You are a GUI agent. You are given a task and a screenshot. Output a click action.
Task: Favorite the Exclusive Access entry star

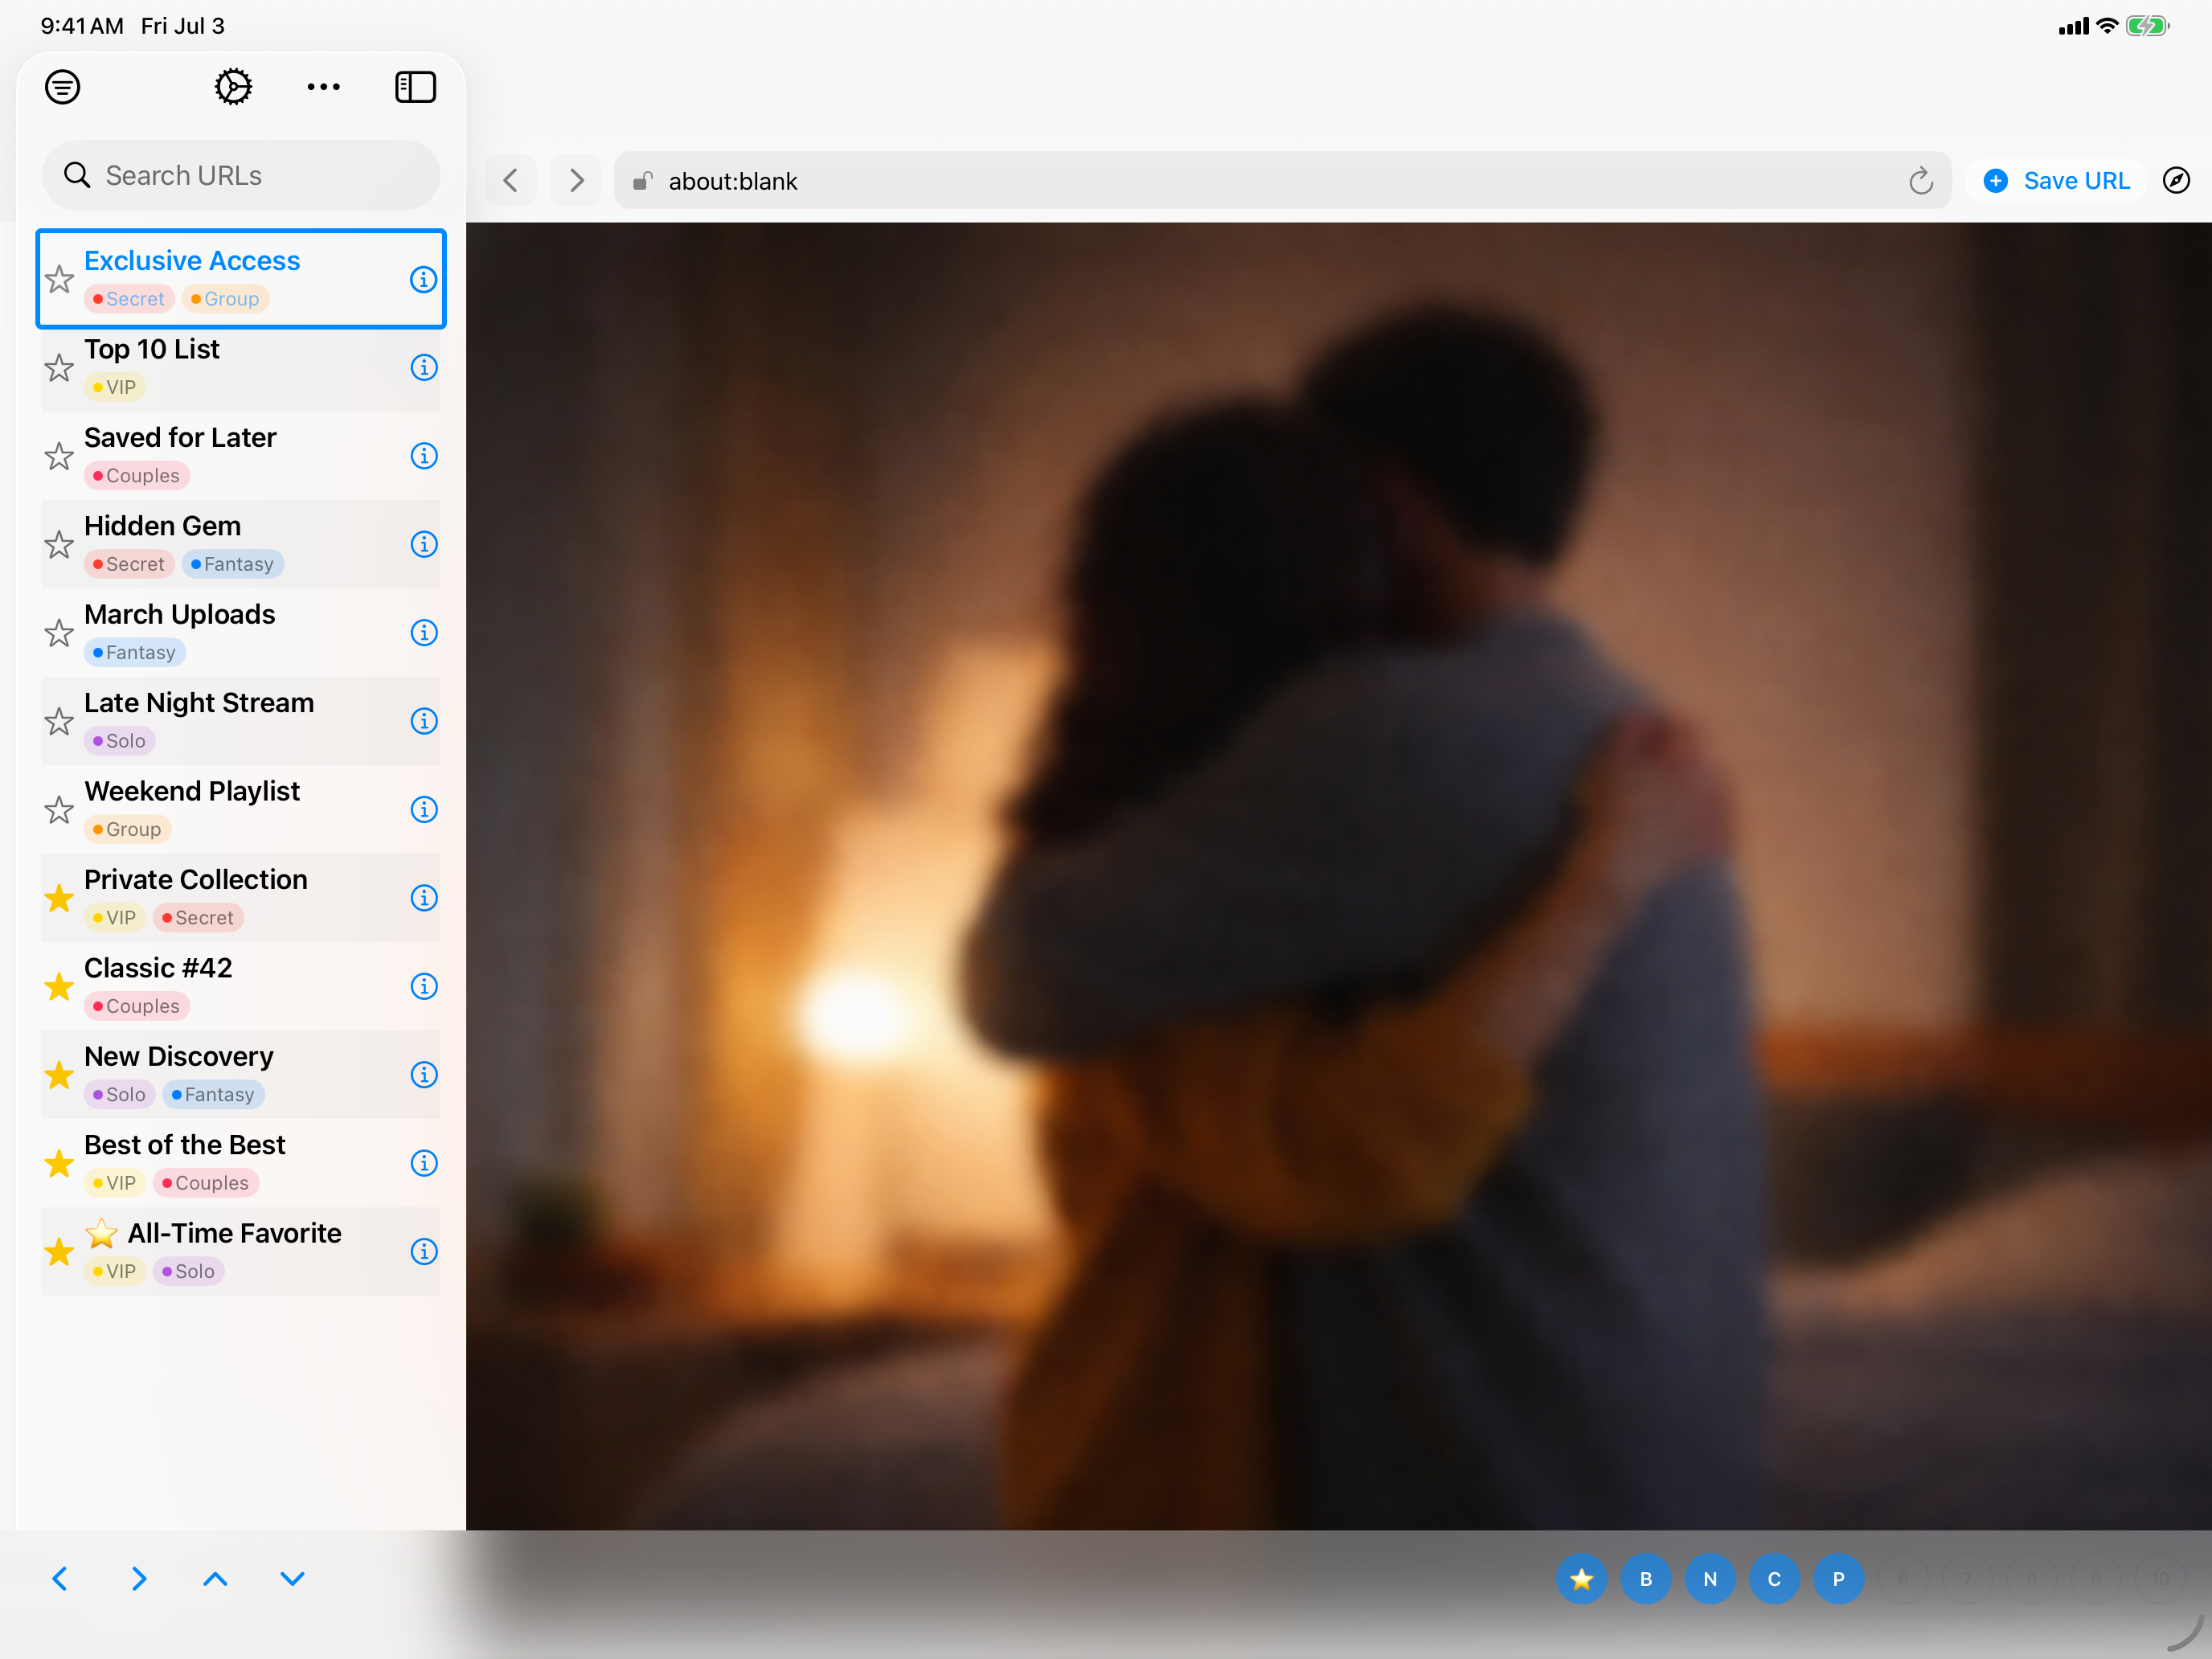click(59, 279)
